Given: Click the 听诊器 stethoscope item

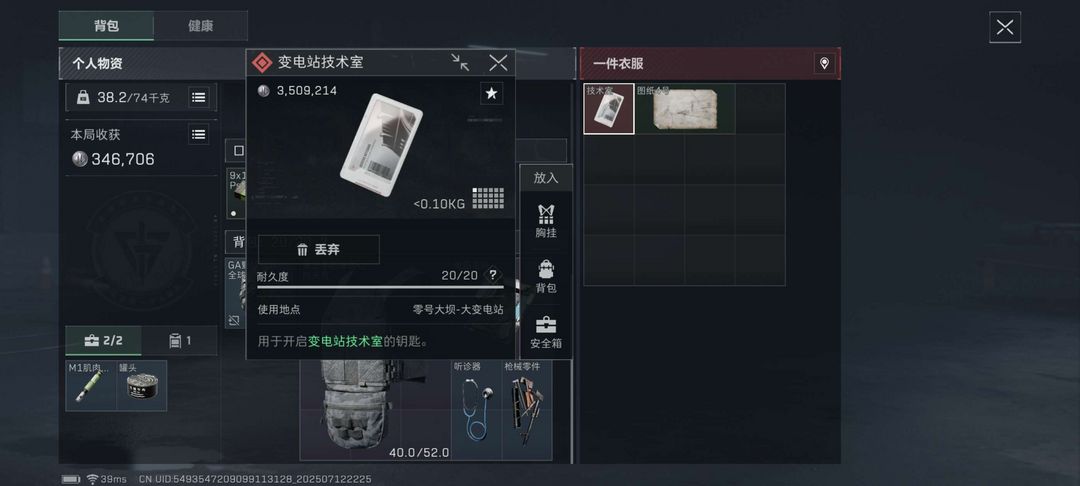Looking at the screenshot, I should pos(477,410).
